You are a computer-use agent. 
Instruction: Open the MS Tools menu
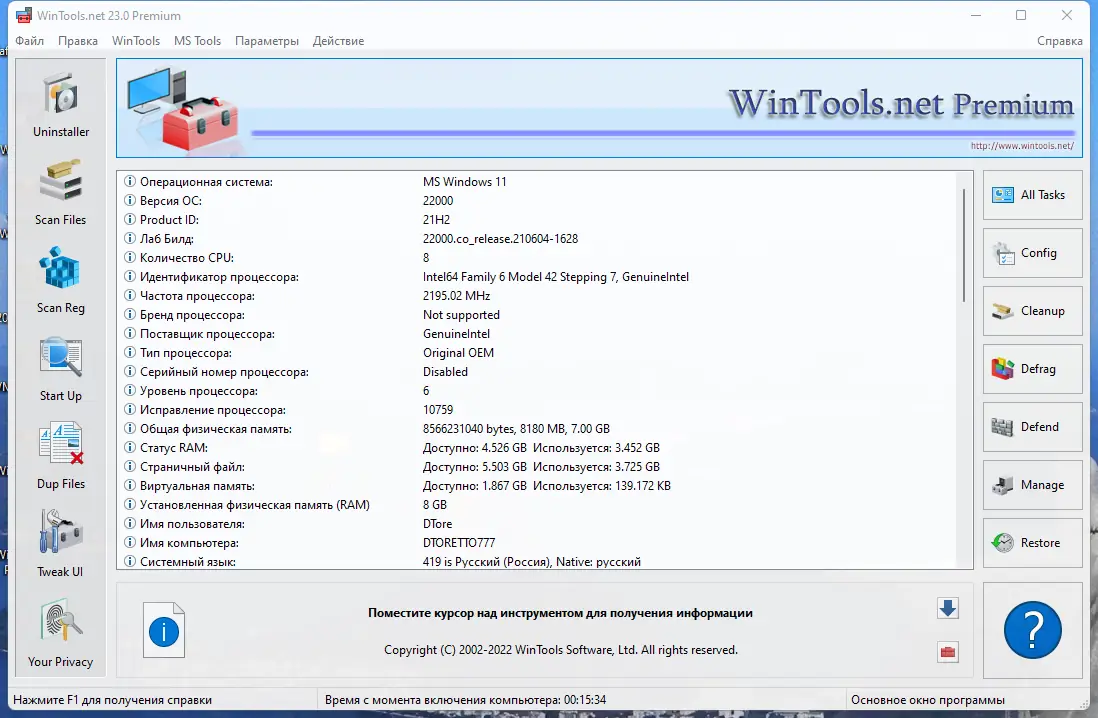(x=197, y=41)
